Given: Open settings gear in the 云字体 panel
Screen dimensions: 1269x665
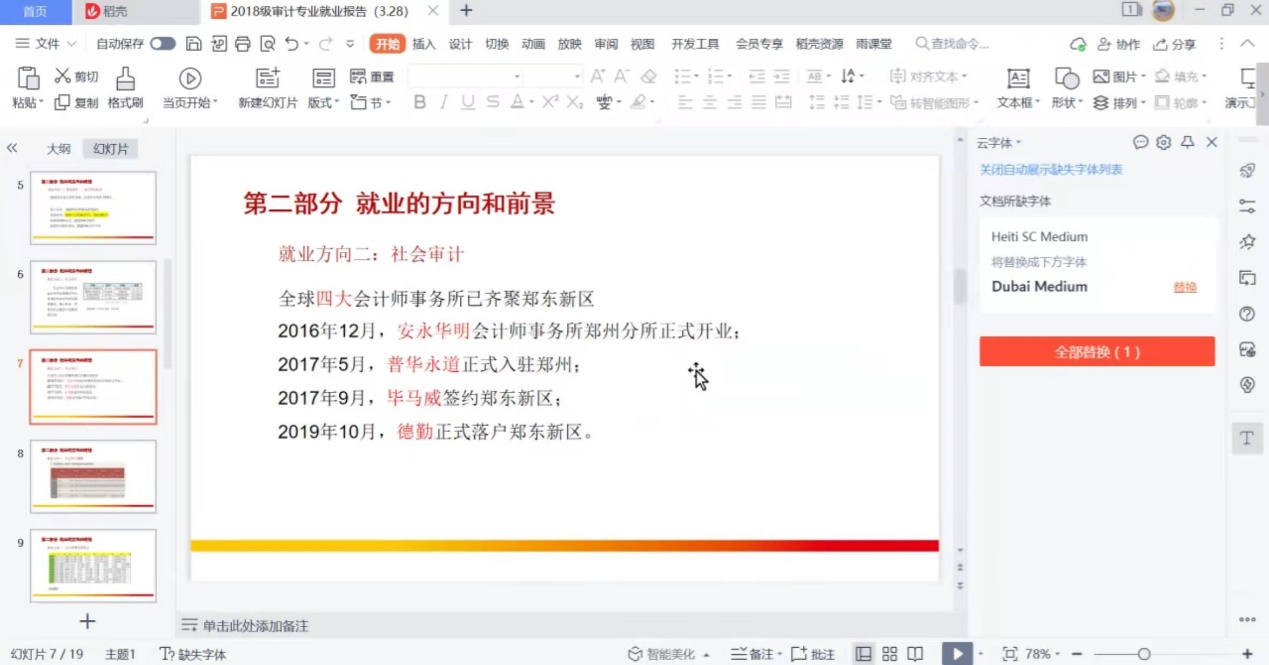Looking at the screenshot, I should click(x=1163, y=143).
